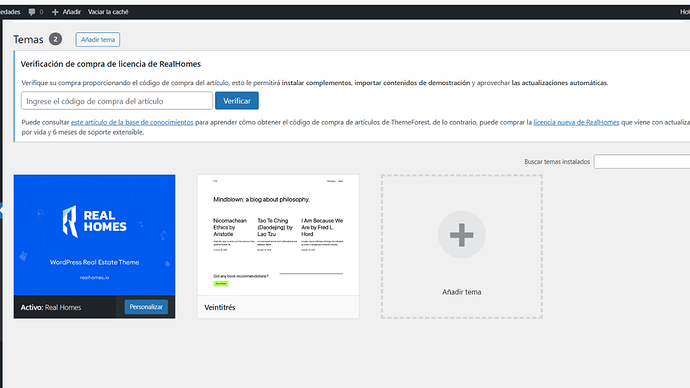Select Vaciar la caché in top bar
Image resolution: width=690 pixels, height=388 pixels.
pos(108,12)
